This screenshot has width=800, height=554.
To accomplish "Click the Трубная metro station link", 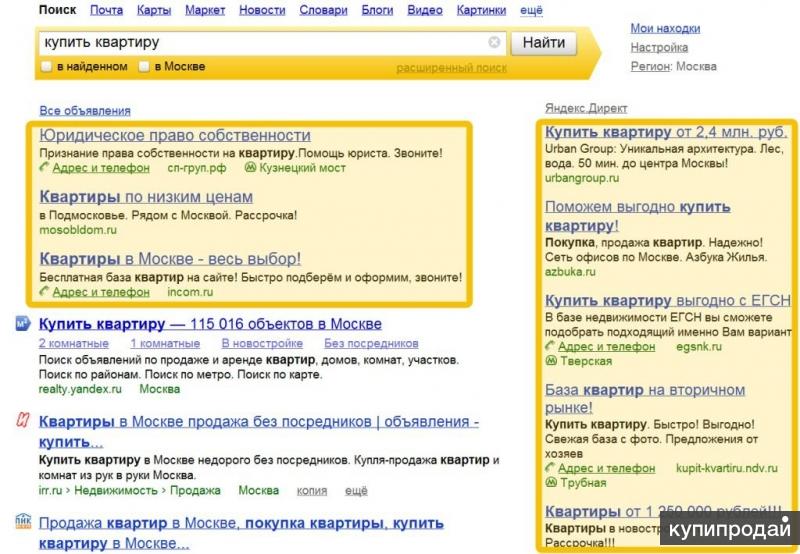I will click(x=583, y=483).
